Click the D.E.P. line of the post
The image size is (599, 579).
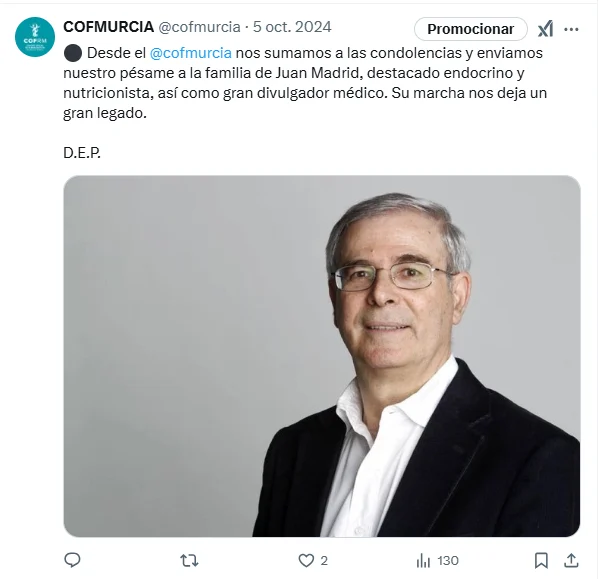(82, 153)
